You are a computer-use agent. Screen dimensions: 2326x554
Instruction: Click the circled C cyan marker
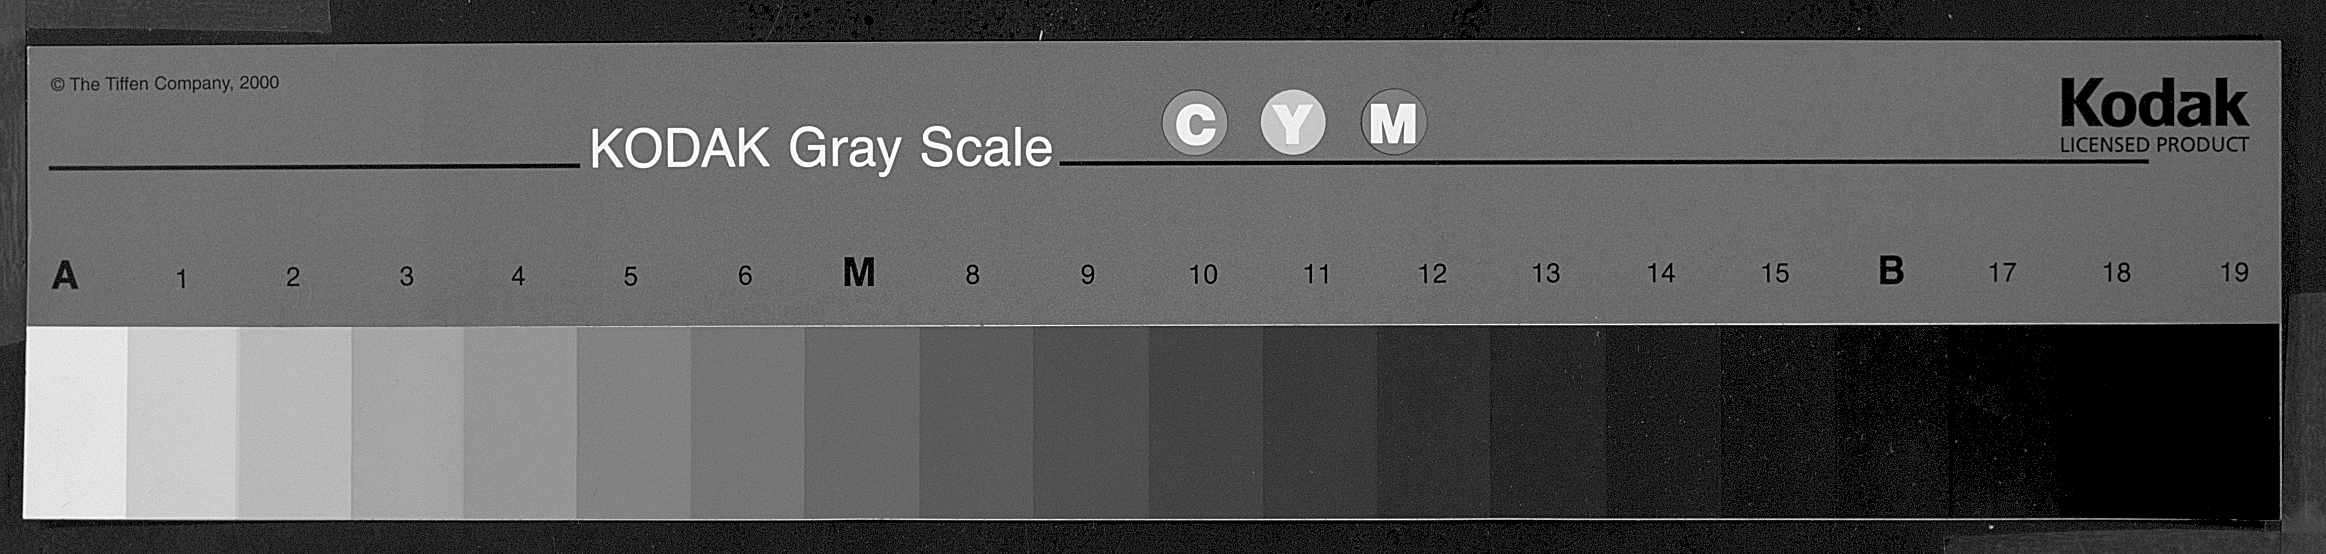pos(1195,123)
